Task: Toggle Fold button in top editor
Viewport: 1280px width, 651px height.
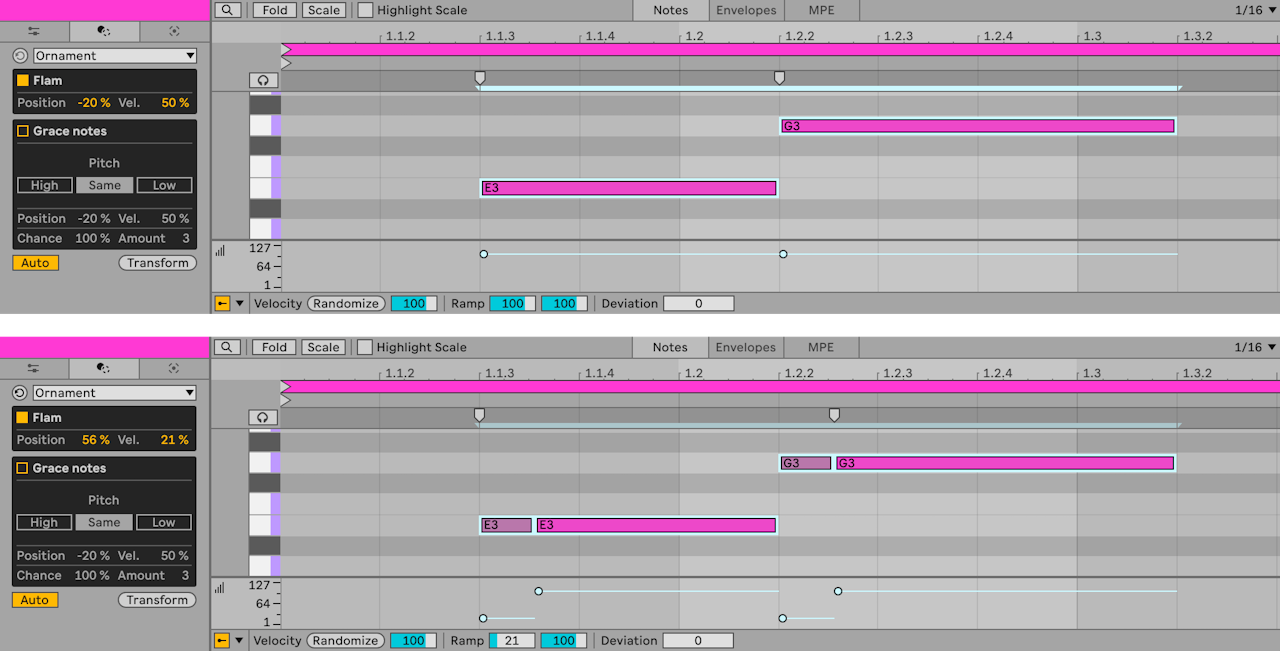Action: pos(275,10)
